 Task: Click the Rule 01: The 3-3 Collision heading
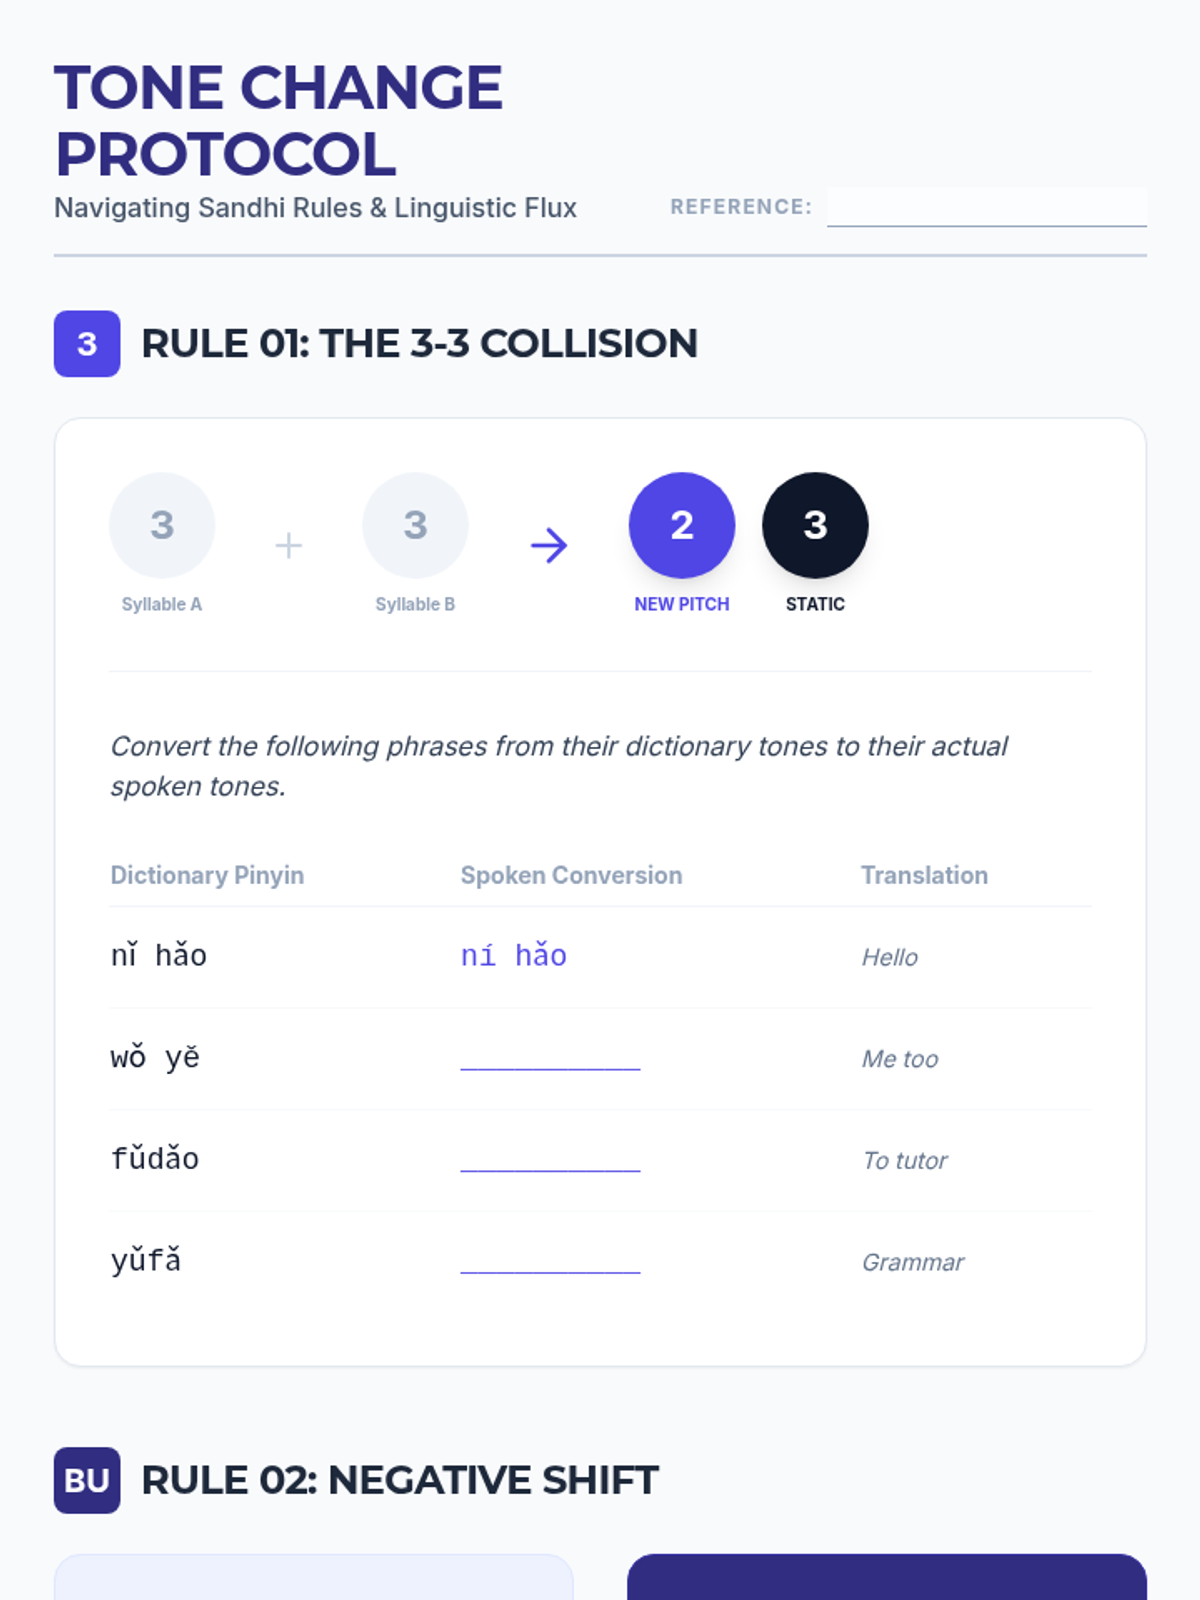point(419,344)
